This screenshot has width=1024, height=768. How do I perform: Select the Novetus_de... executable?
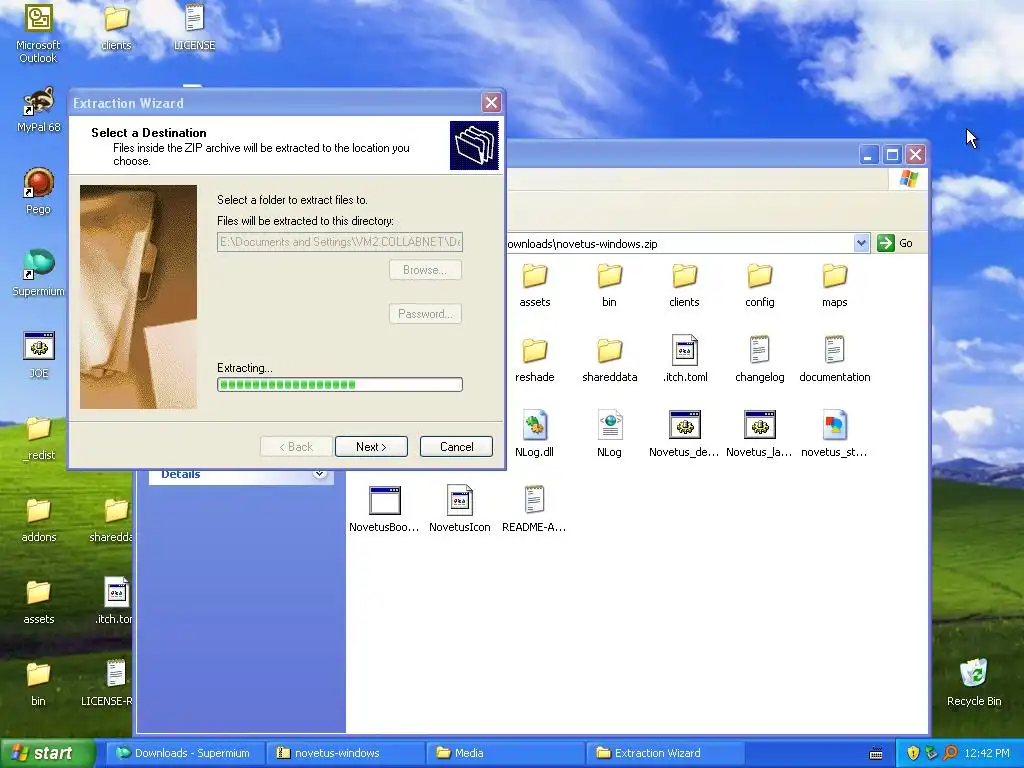click(x=684, y=434)
